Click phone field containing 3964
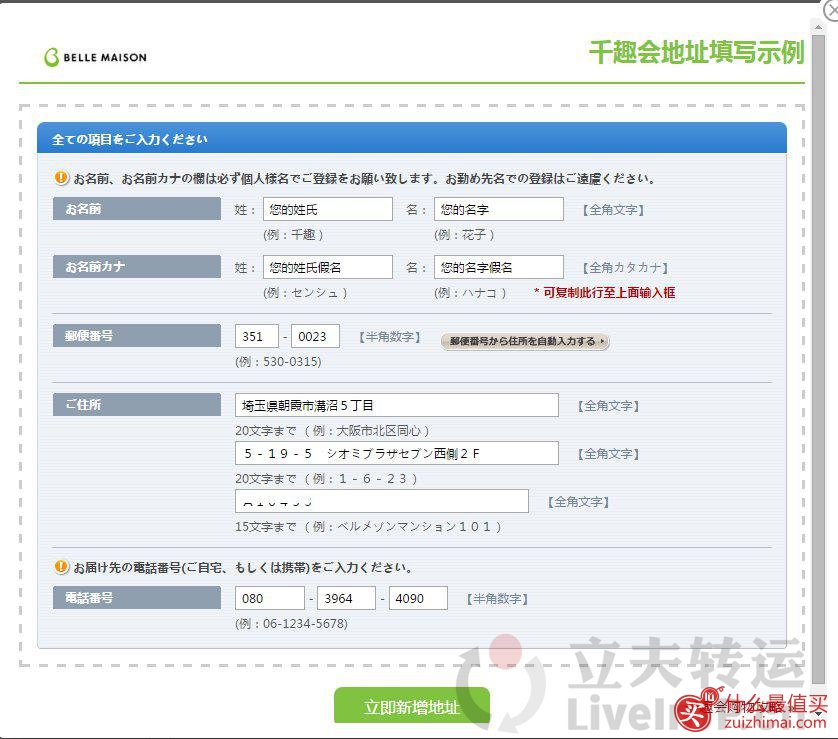 pos(346,598)
